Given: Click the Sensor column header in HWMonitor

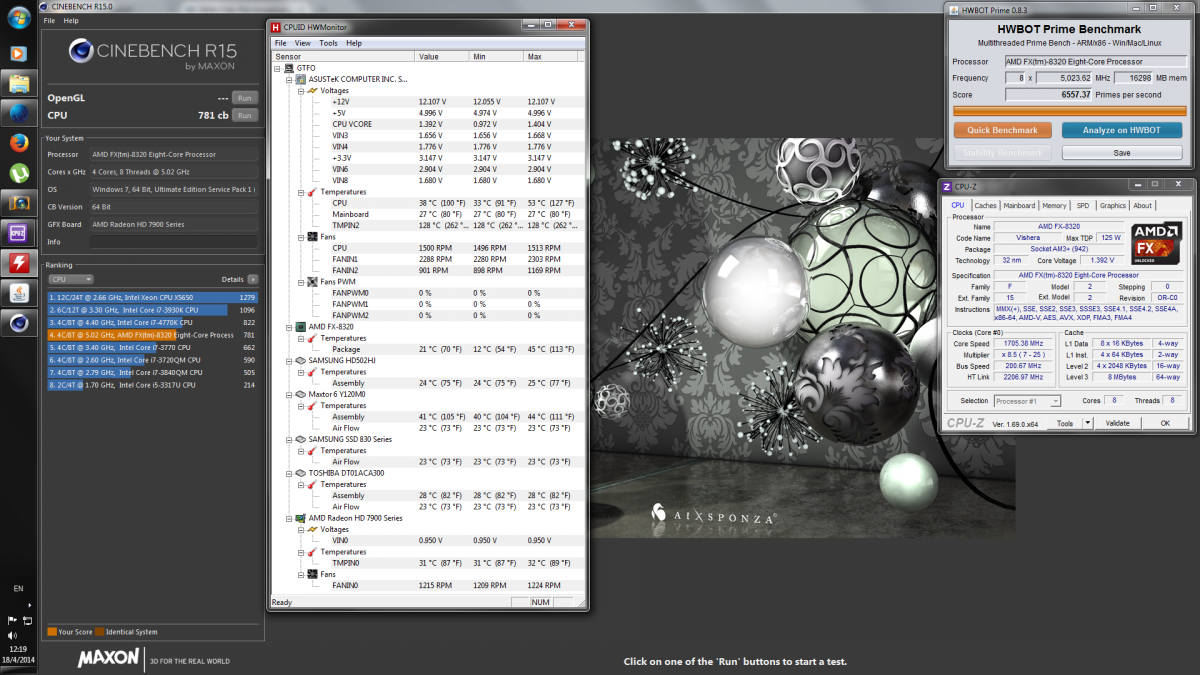Looking at the screenshot, I should [x=342, y=56].
